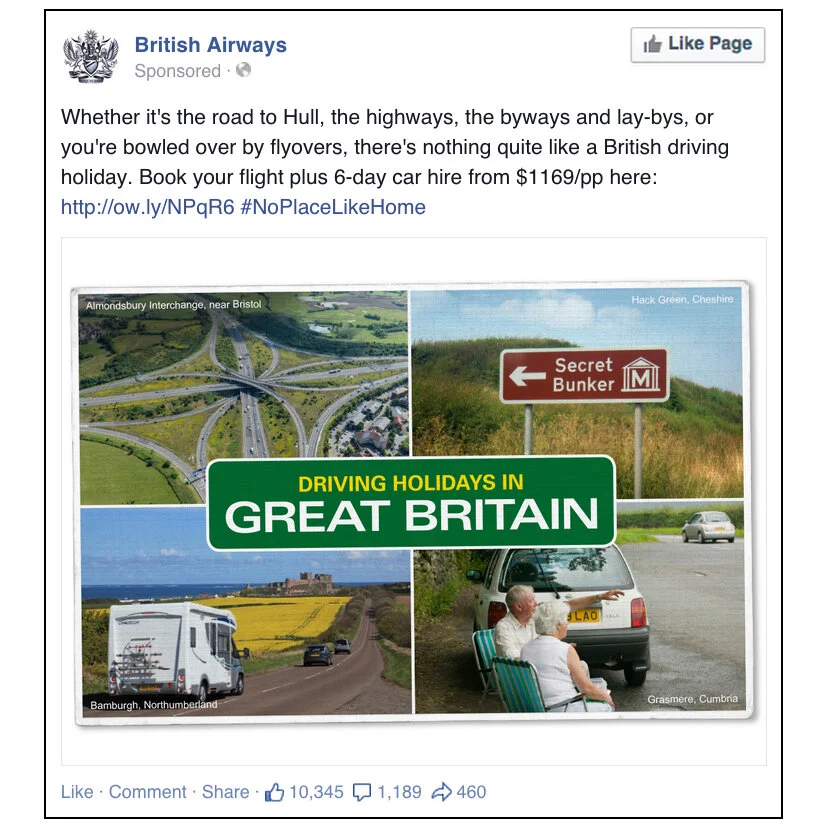Screen dimensions: 828x828
Task: Click the globe public audience icon
Action: (243, 70)
